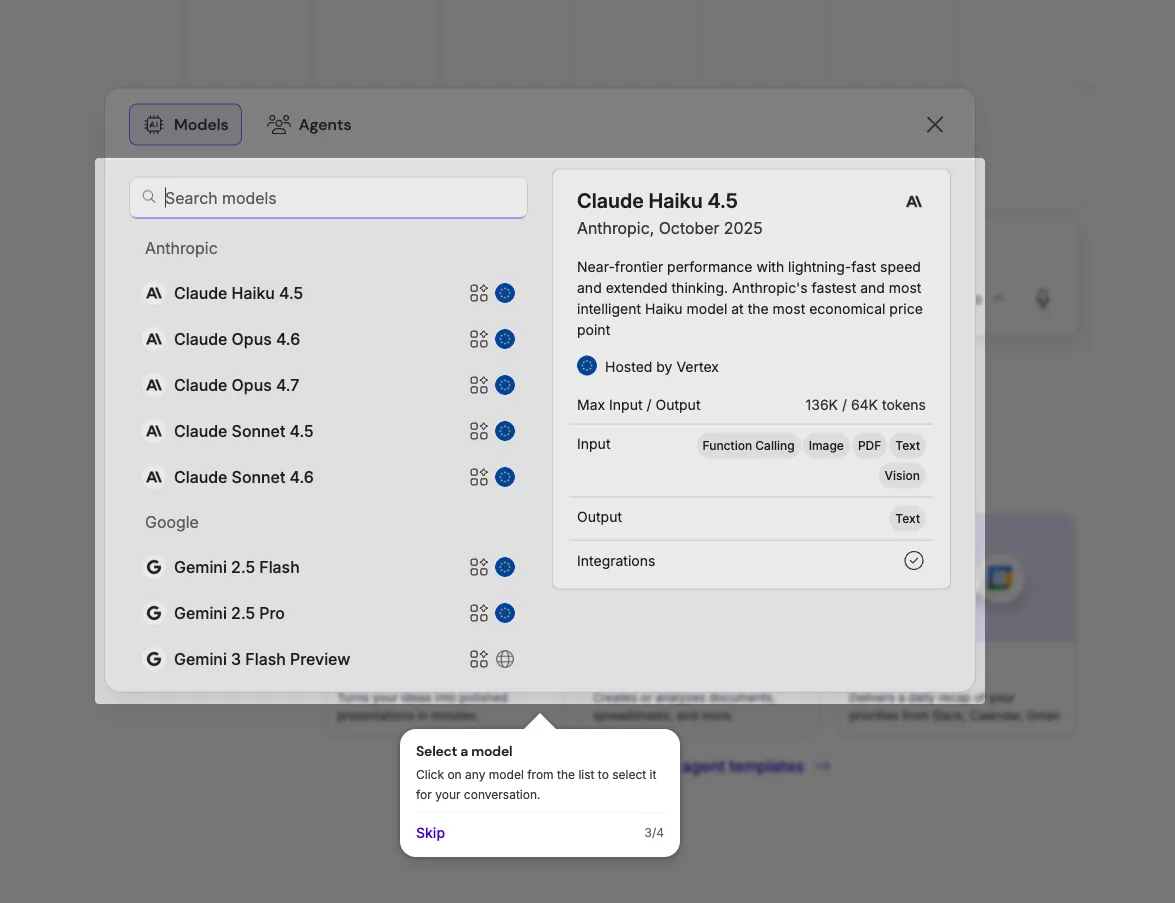Click the Function Calling input tag
1175x903 pixels.
748,445
